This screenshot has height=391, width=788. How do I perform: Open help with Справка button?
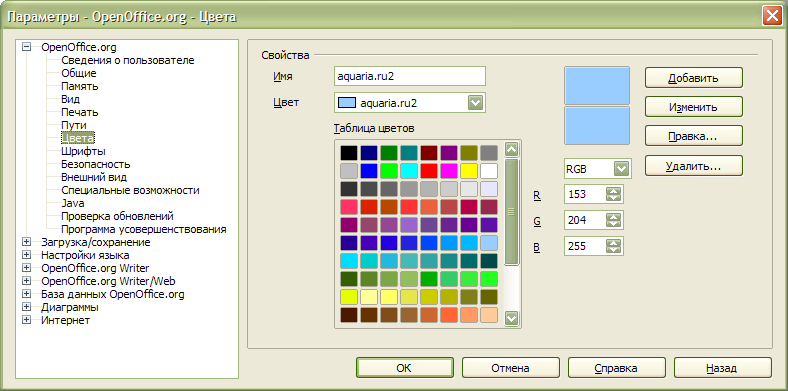617,368
